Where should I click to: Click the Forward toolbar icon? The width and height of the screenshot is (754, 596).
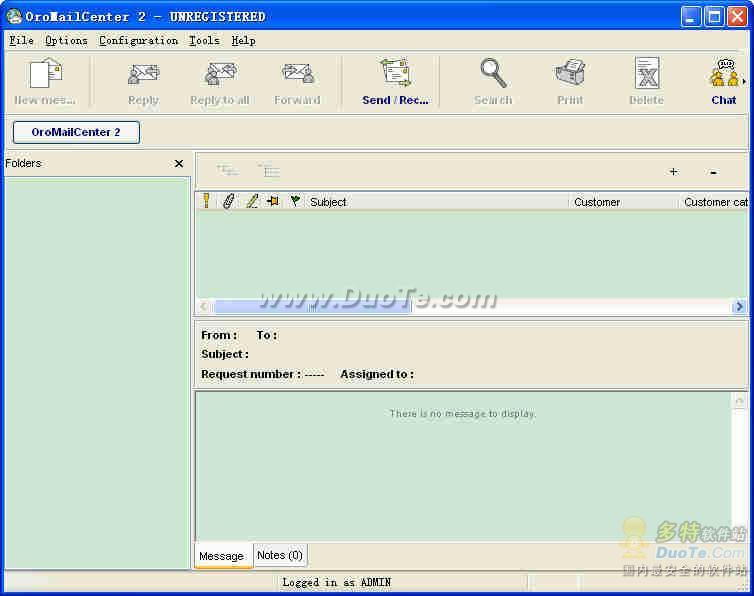point(298,74)
